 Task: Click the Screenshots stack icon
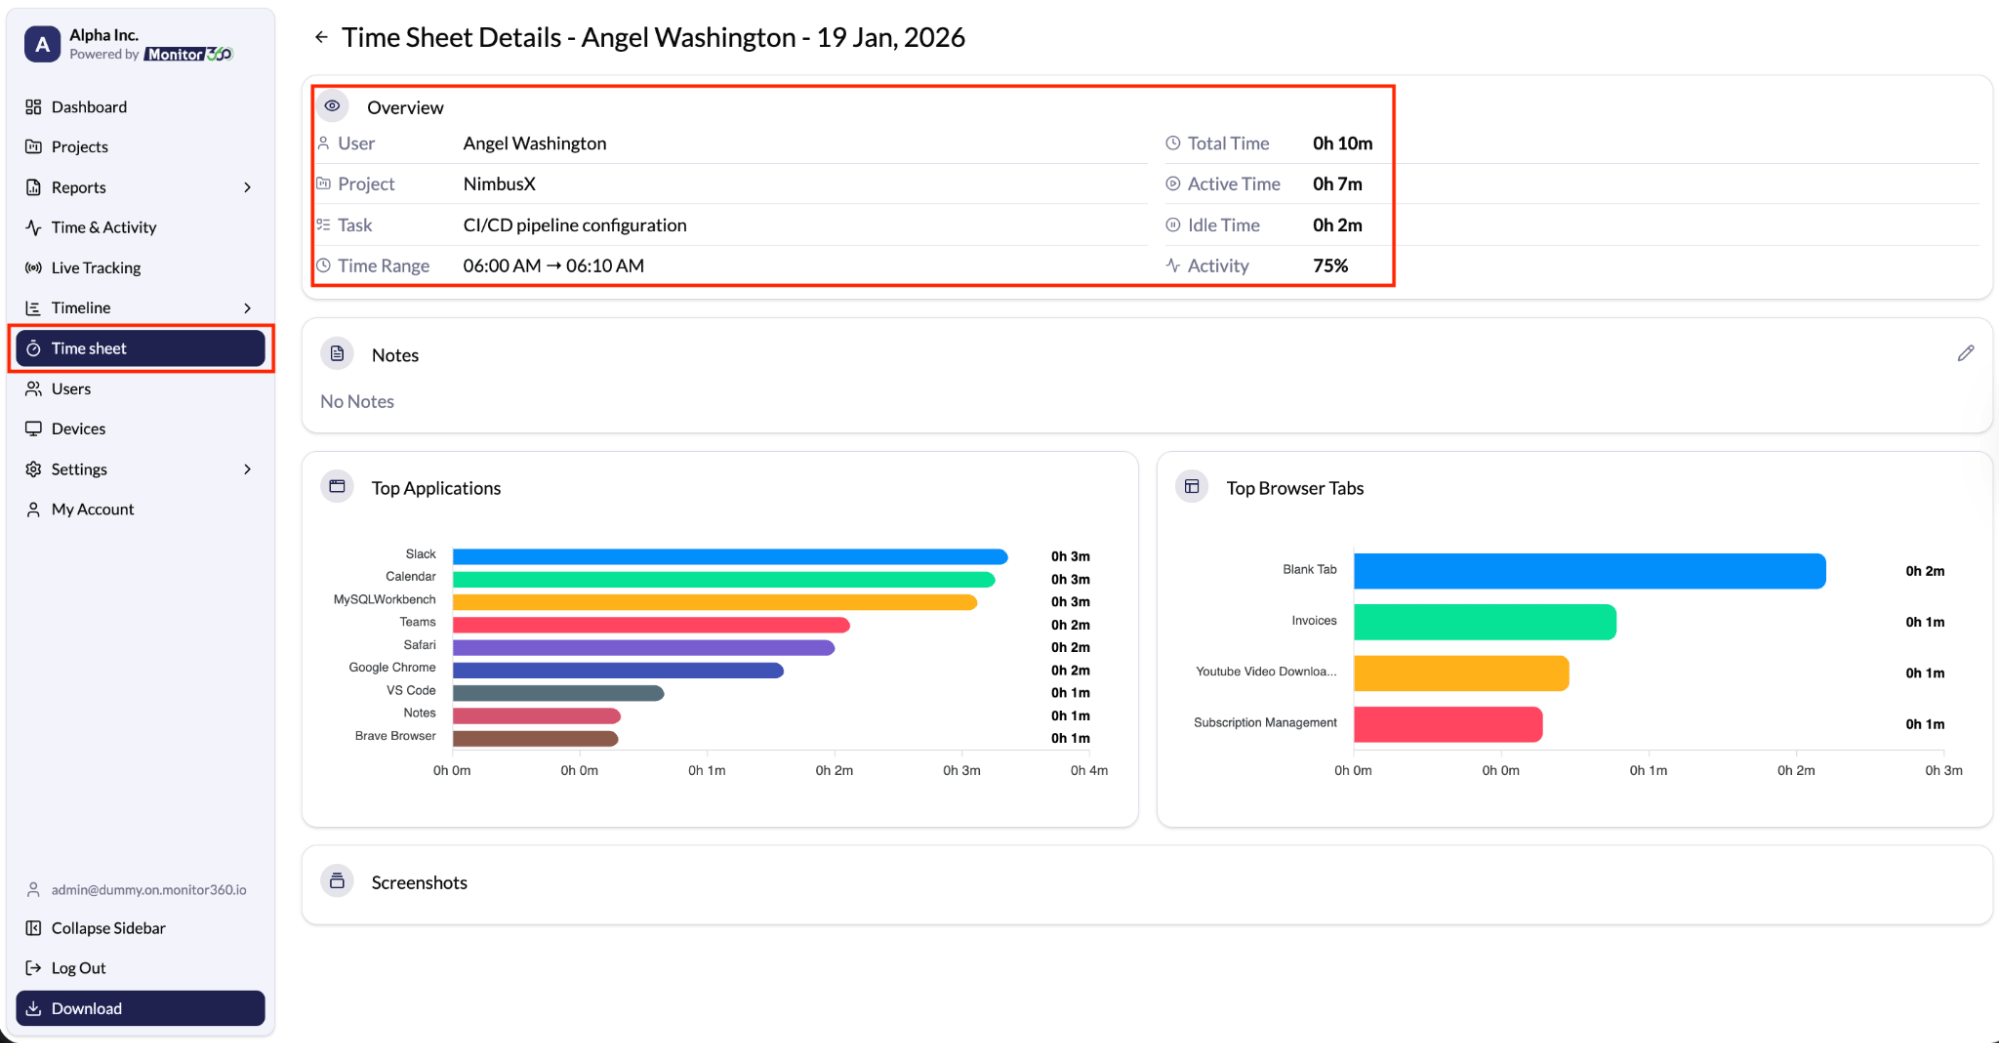coord(337,881)
